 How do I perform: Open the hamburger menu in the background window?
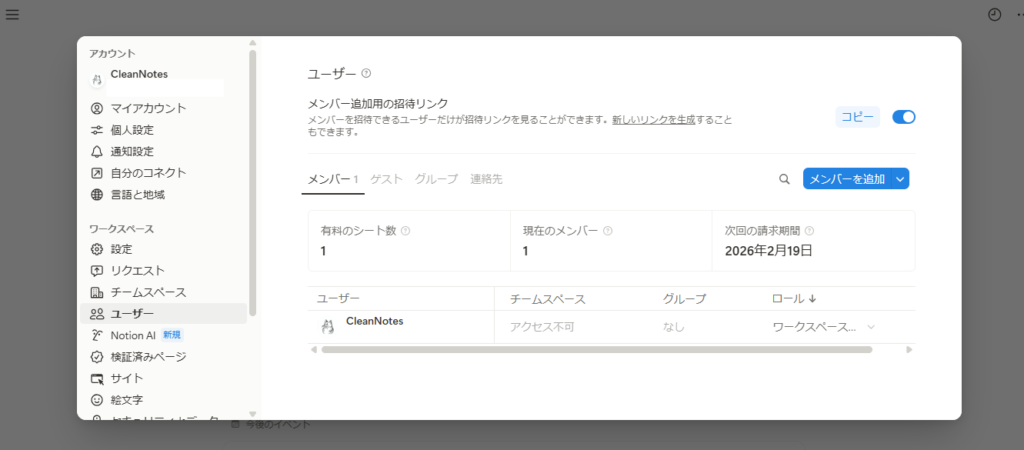[12, 14]
